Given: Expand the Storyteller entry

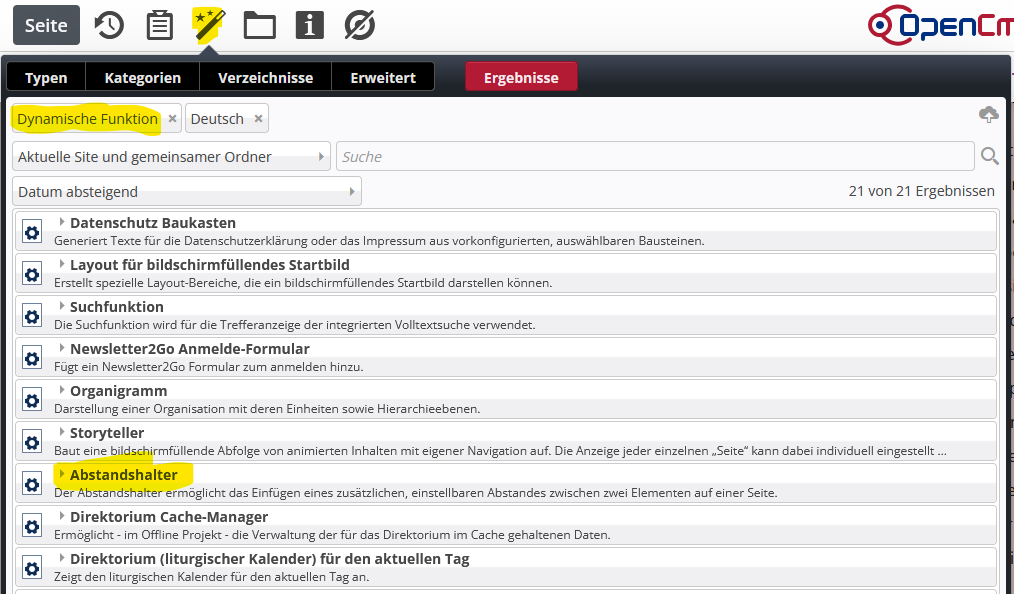Looking at the screenshot, I should [61, 432].
